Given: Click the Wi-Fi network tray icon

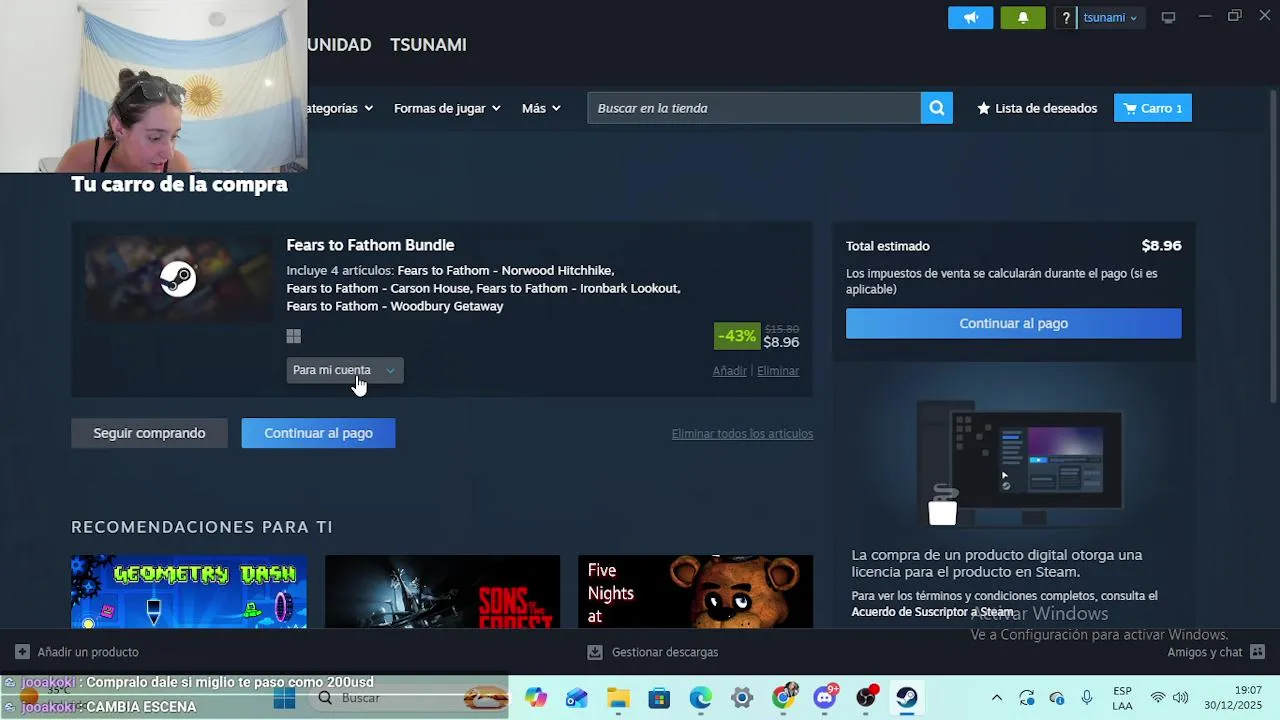Looking at the screenshot, I should (x=1158, y=698).
